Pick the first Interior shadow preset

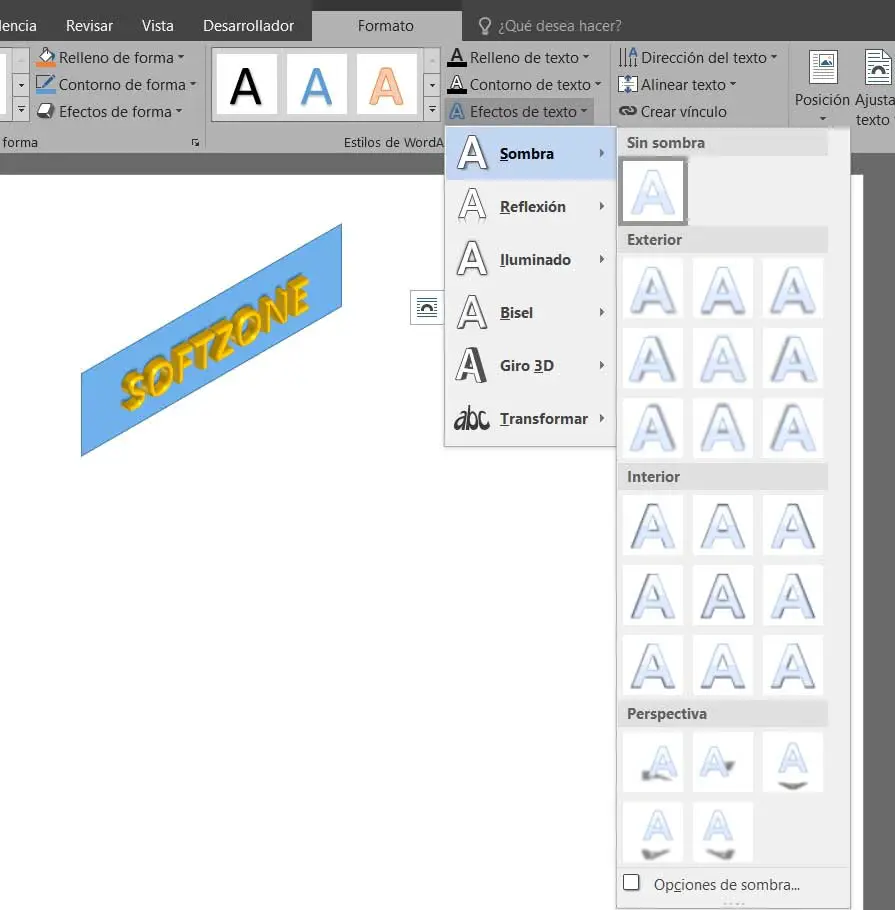(653, 525)
